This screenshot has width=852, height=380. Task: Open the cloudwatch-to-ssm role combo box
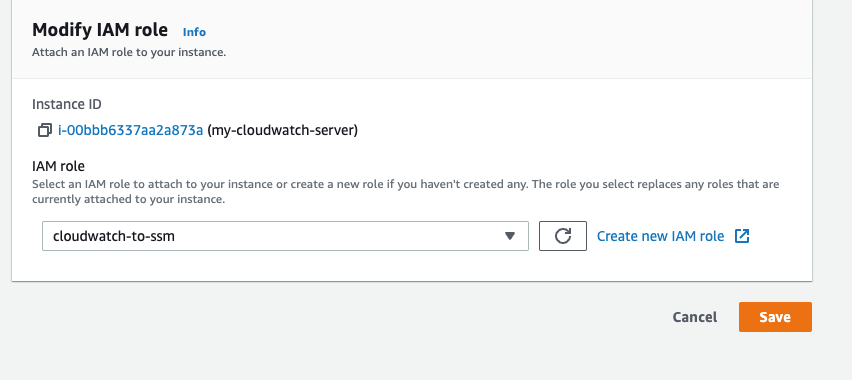click(x=285, y=236)
